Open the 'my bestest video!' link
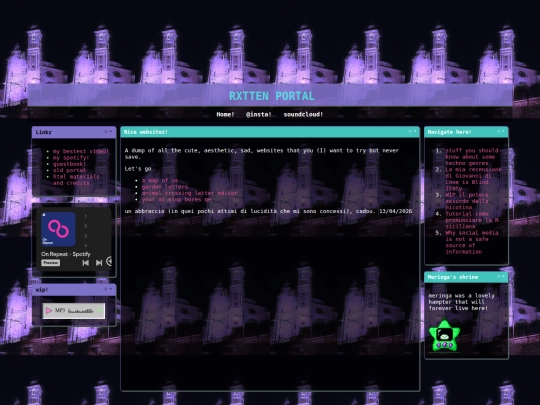Image resolution: width=540 pixels, height=405 pixels. pos(81,151)
